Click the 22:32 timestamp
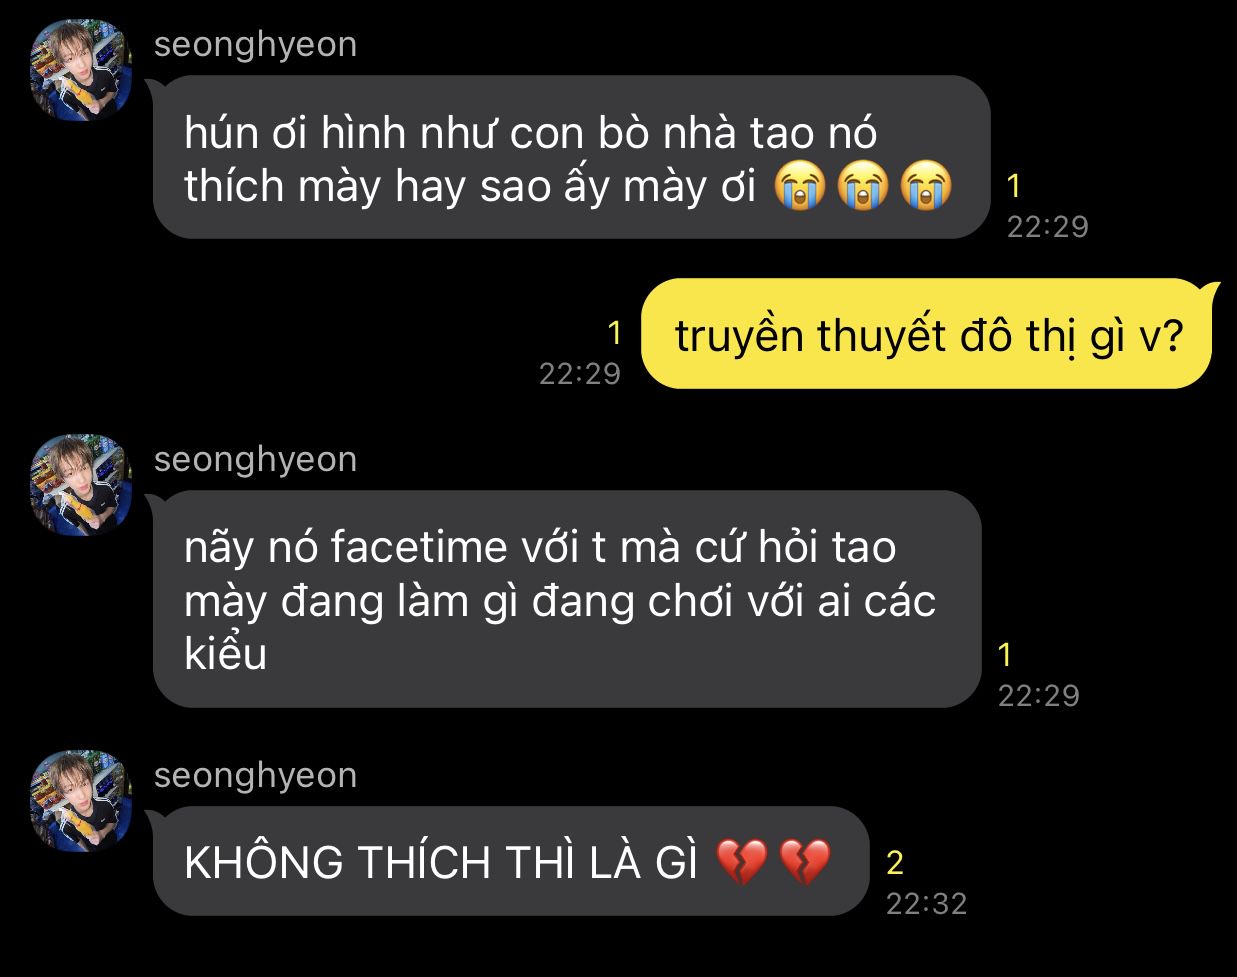This screenshot has height=977, width=1237. coord(927,904)
